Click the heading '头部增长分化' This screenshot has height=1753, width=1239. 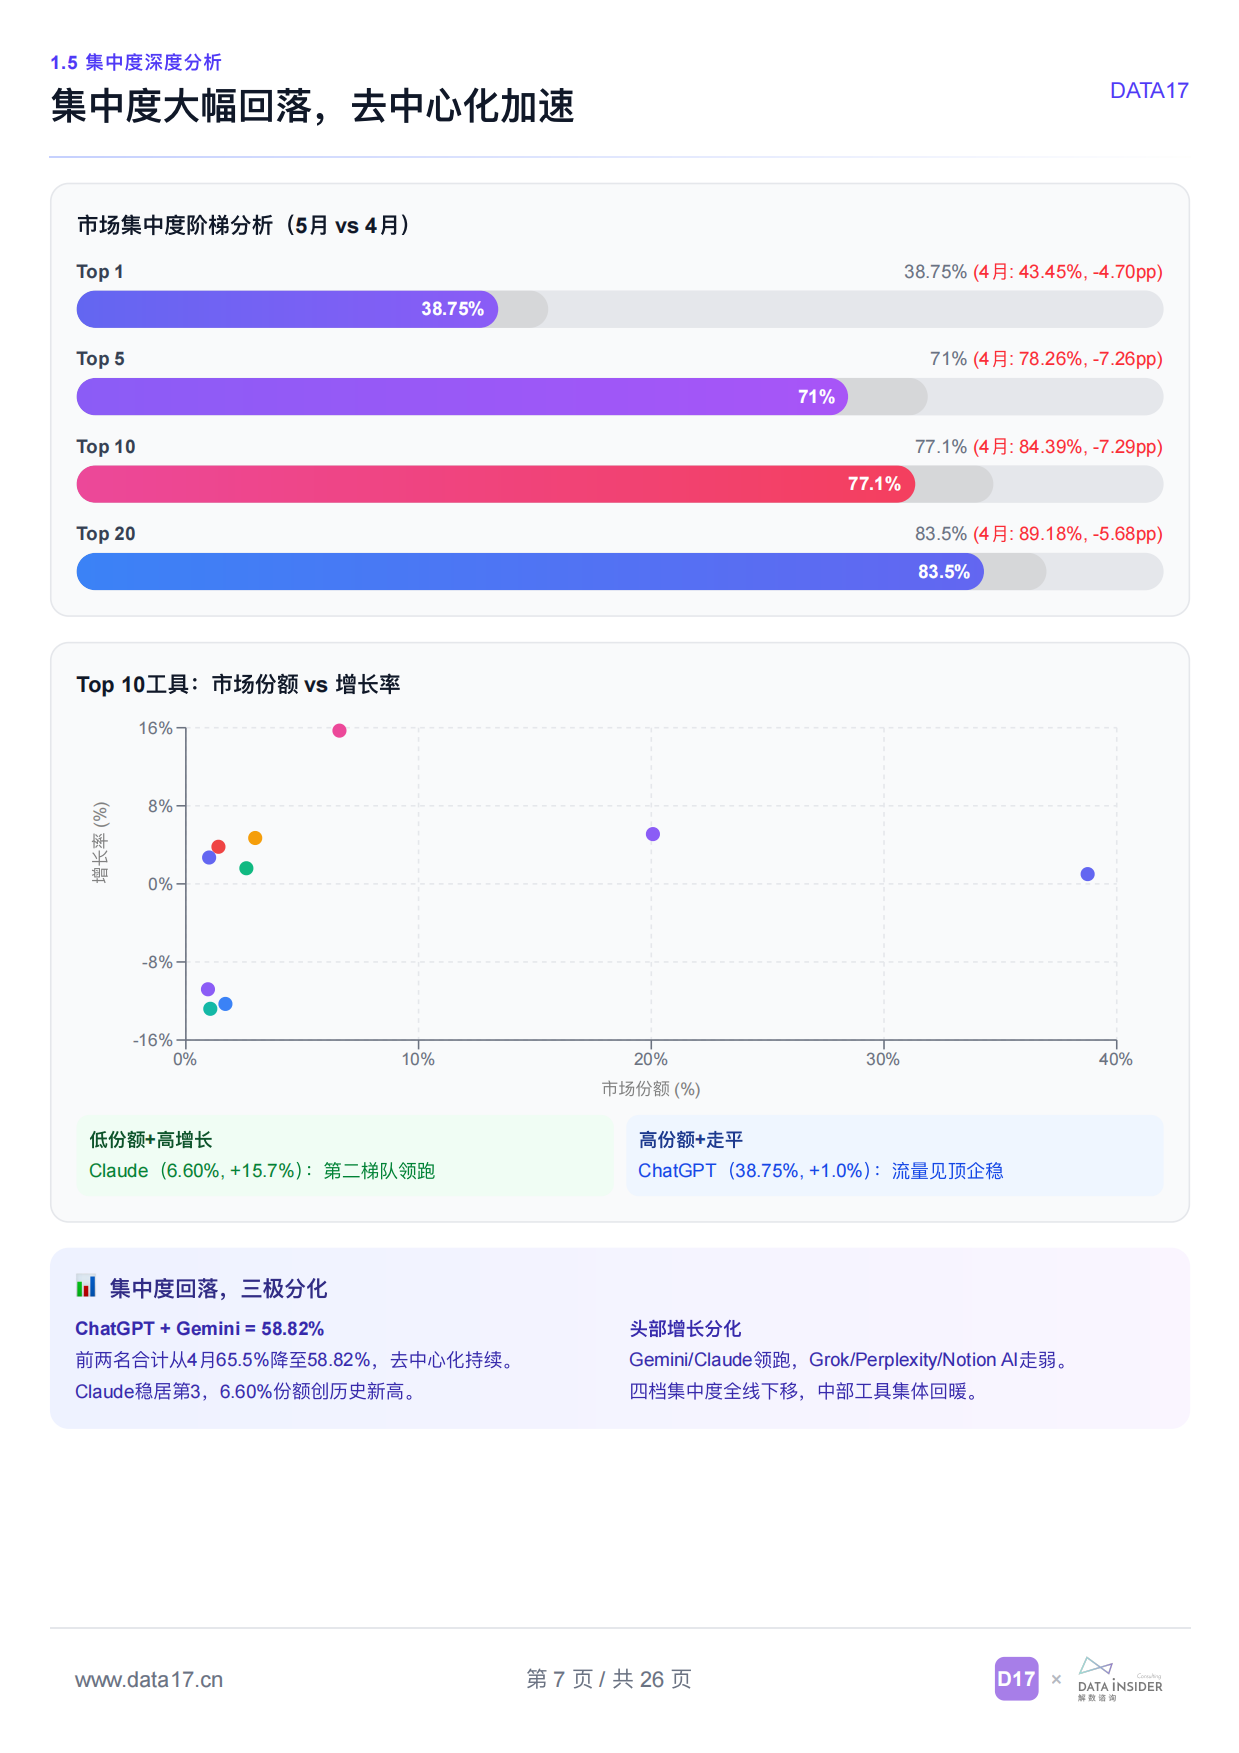[685, 1329]
